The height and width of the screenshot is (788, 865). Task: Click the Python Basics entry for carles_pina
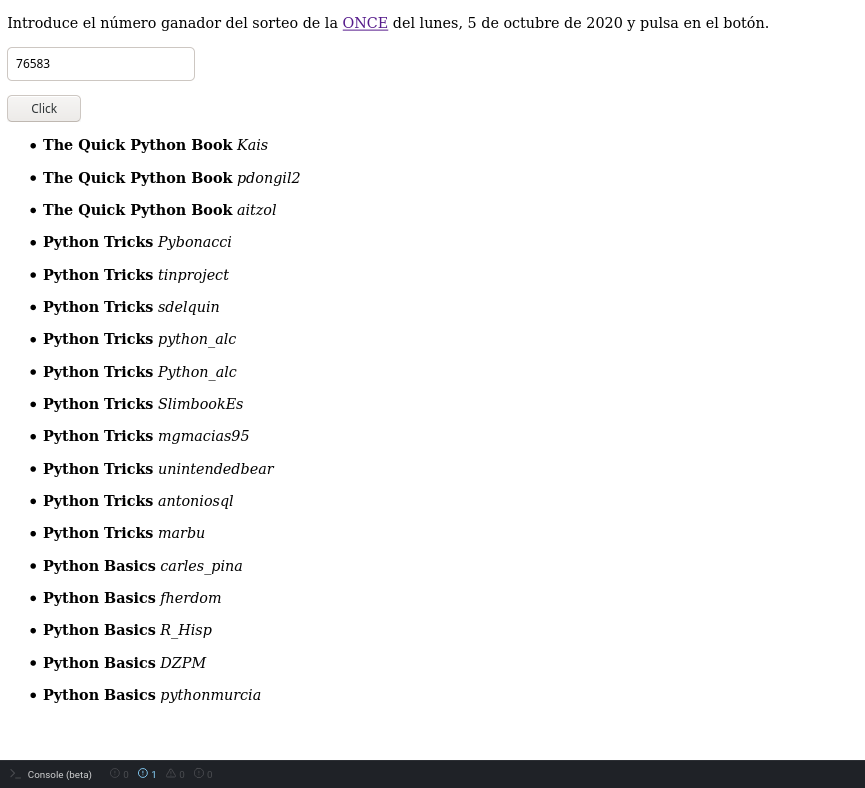click(142, 566)
